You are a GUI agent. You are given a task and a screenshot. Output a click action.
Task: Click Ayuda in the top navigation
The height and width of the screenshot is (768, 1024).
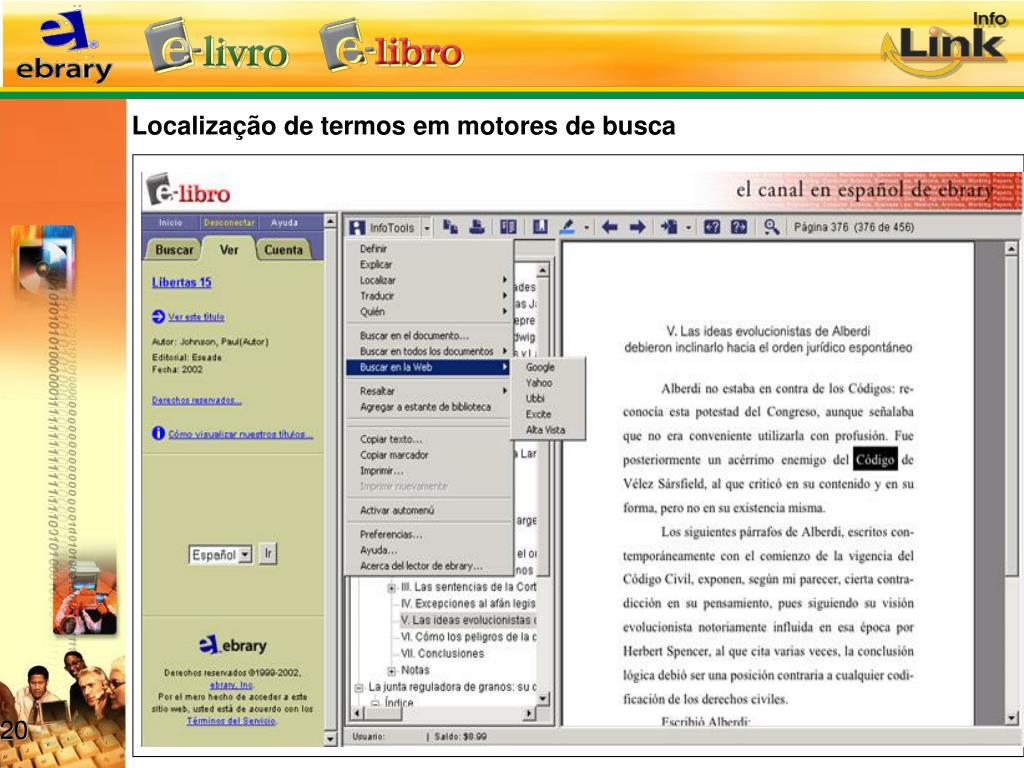(x=284, y=223)
